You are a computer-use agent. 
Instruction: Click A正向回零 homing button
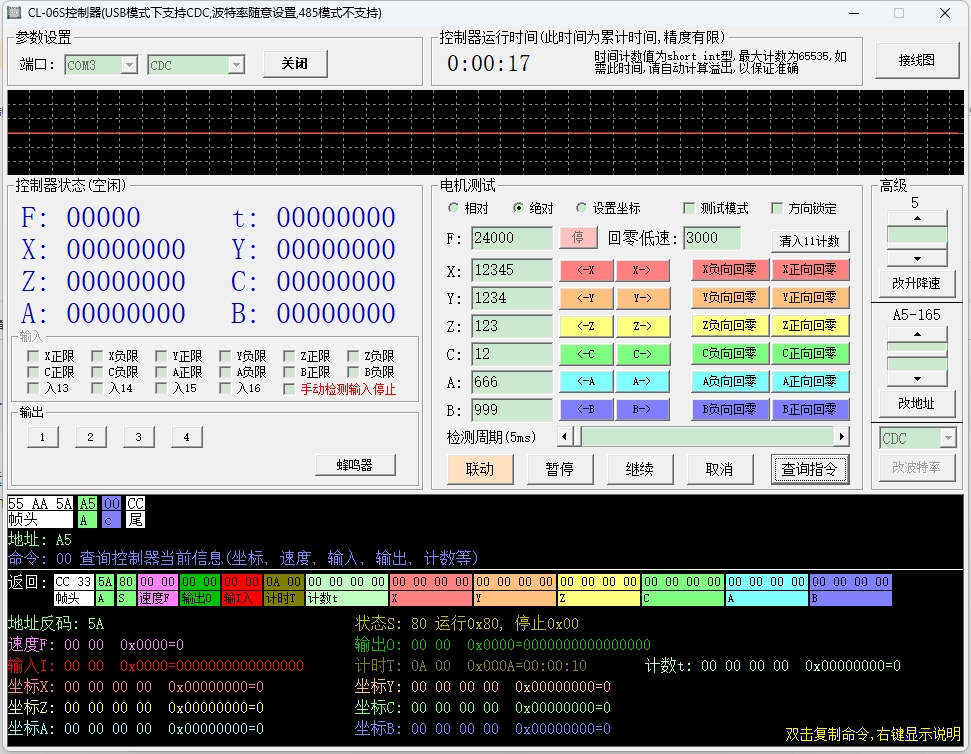pos(809,382)
